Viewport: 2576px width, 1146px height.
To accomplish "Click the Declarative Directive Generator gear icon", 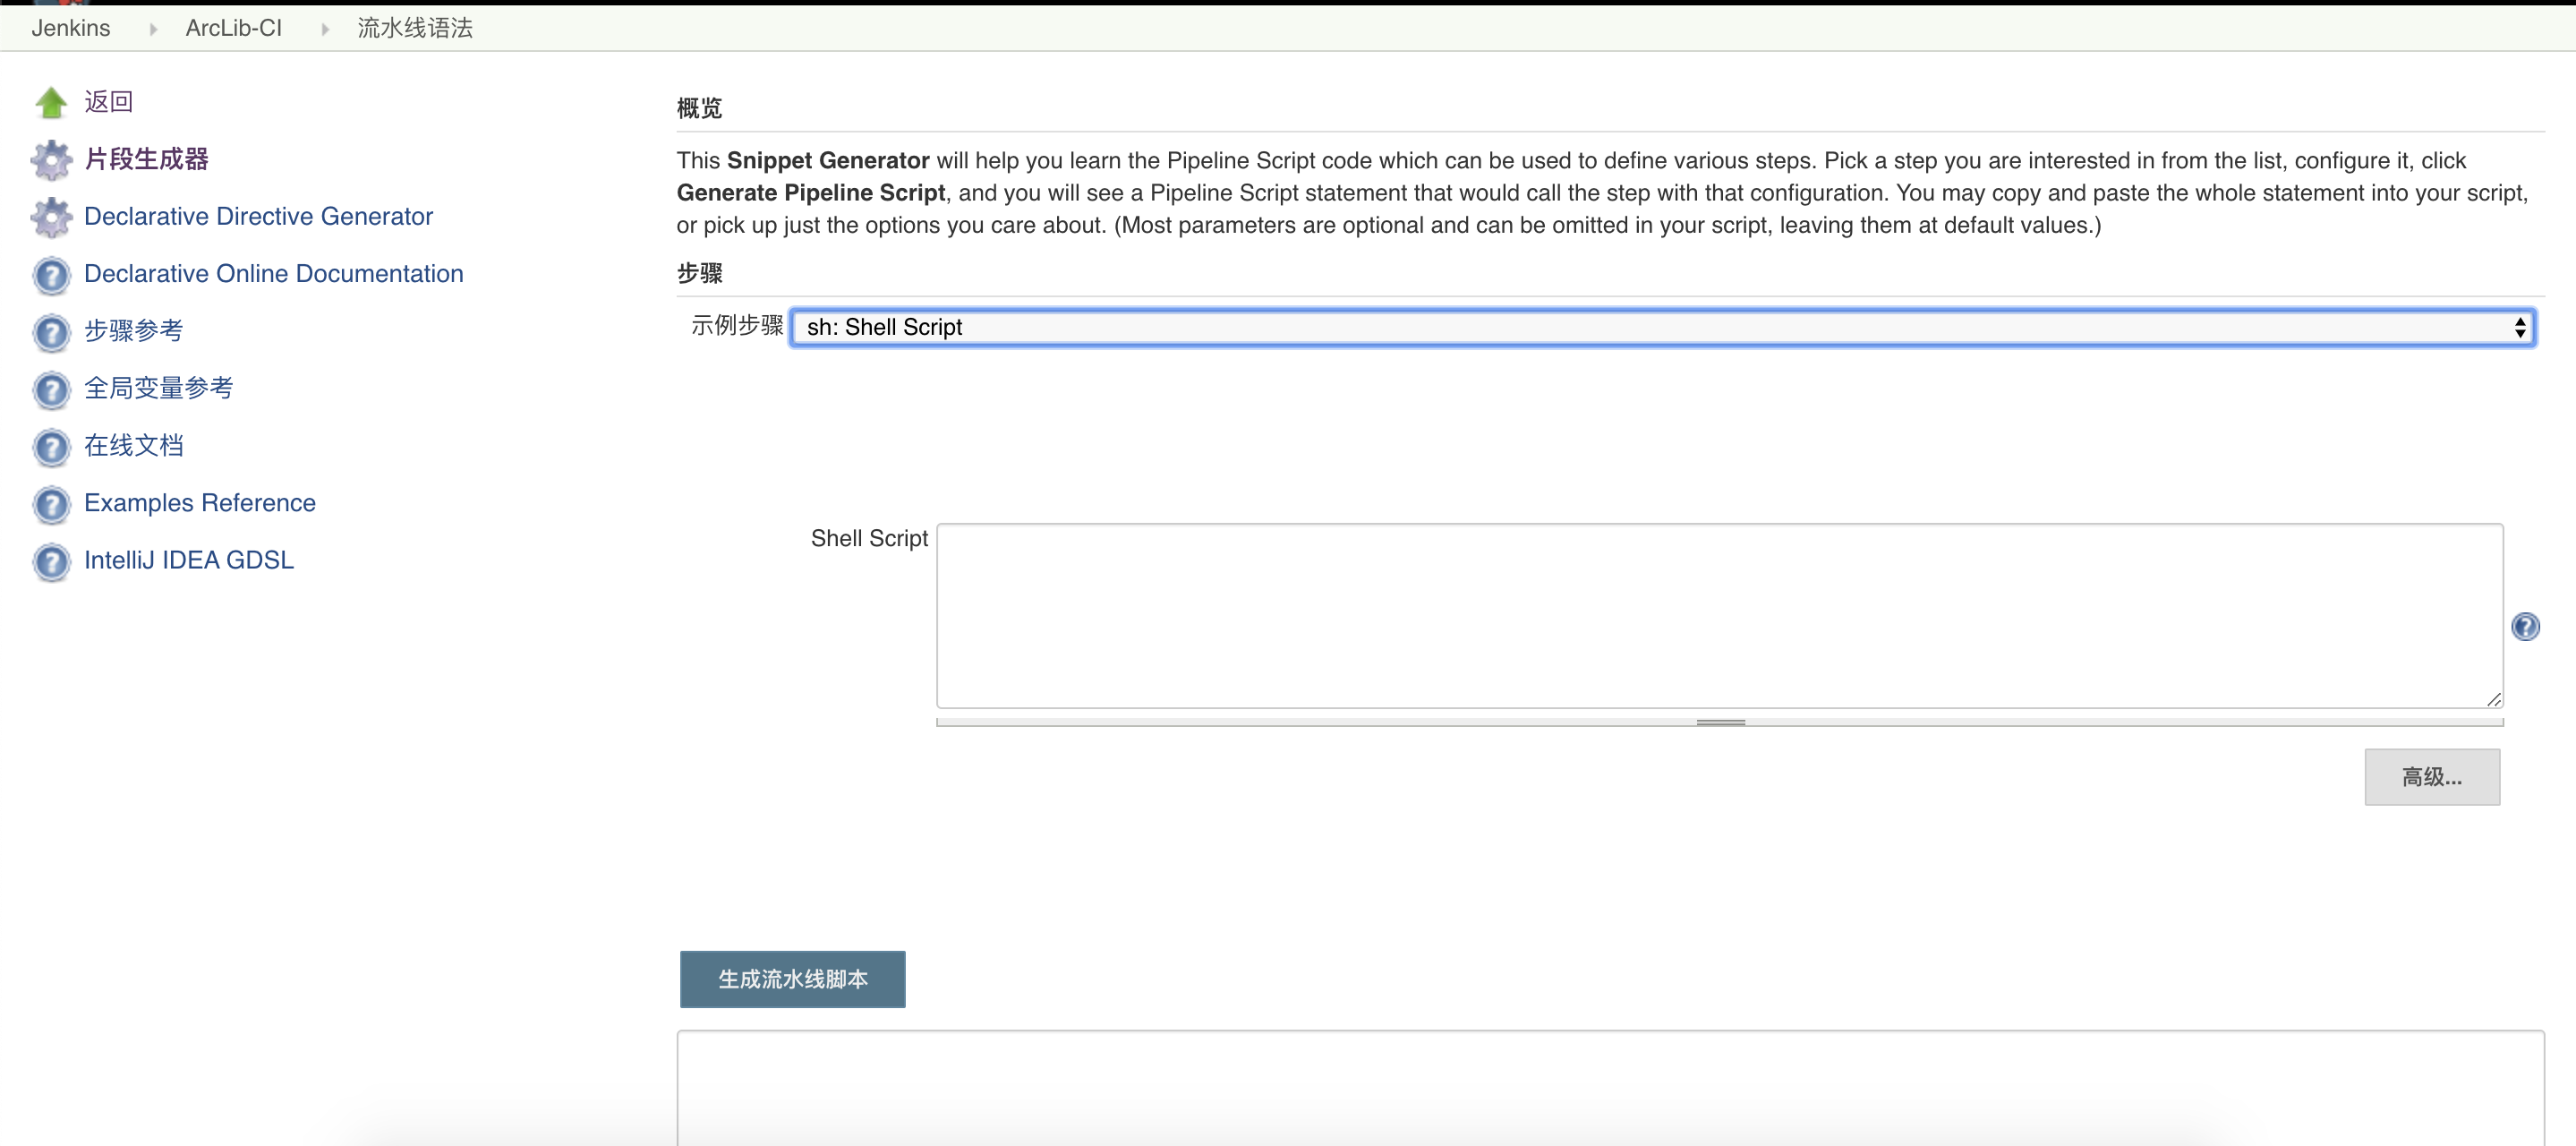I will coord(51,217).
